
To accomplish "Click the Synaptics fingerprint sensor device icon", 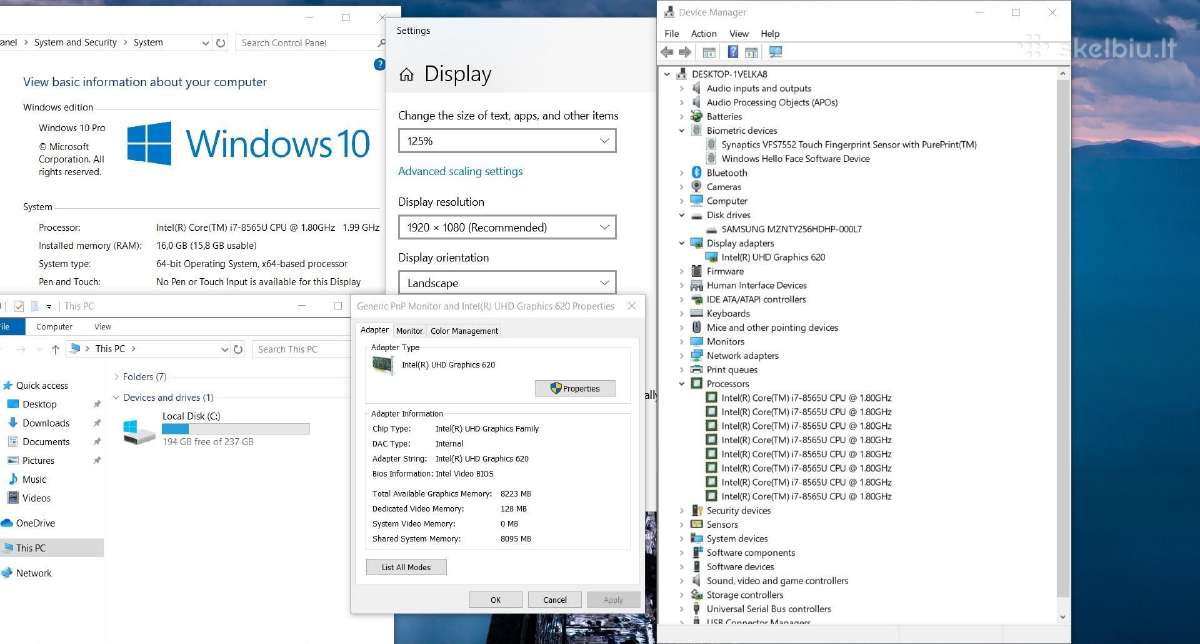I will click(711, 145).
